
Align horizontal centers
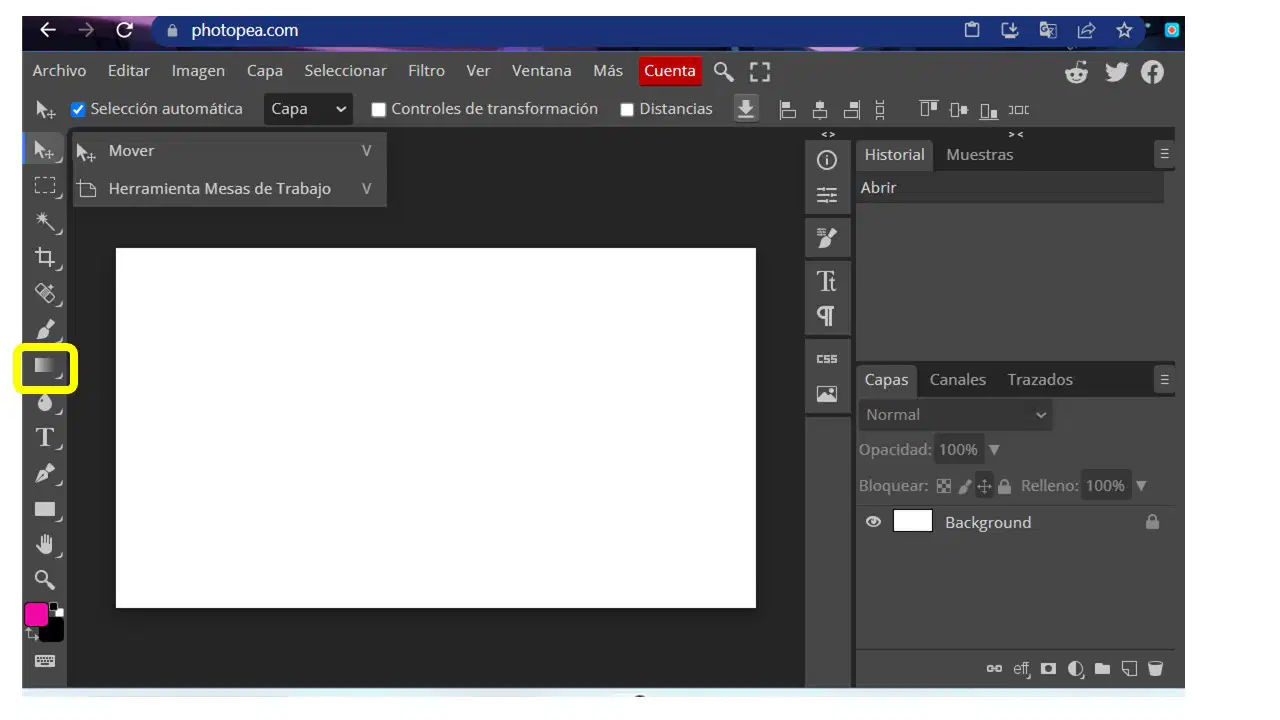tap(820, 110)
